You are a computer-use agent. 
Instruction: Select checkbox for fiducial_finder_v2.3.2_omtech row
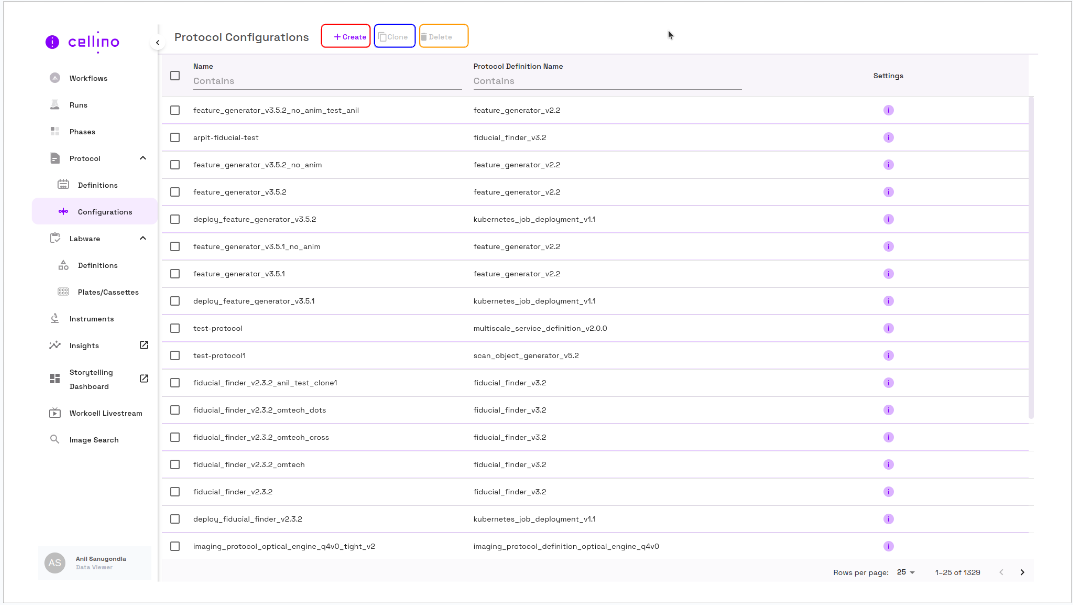tap(175, 464)
